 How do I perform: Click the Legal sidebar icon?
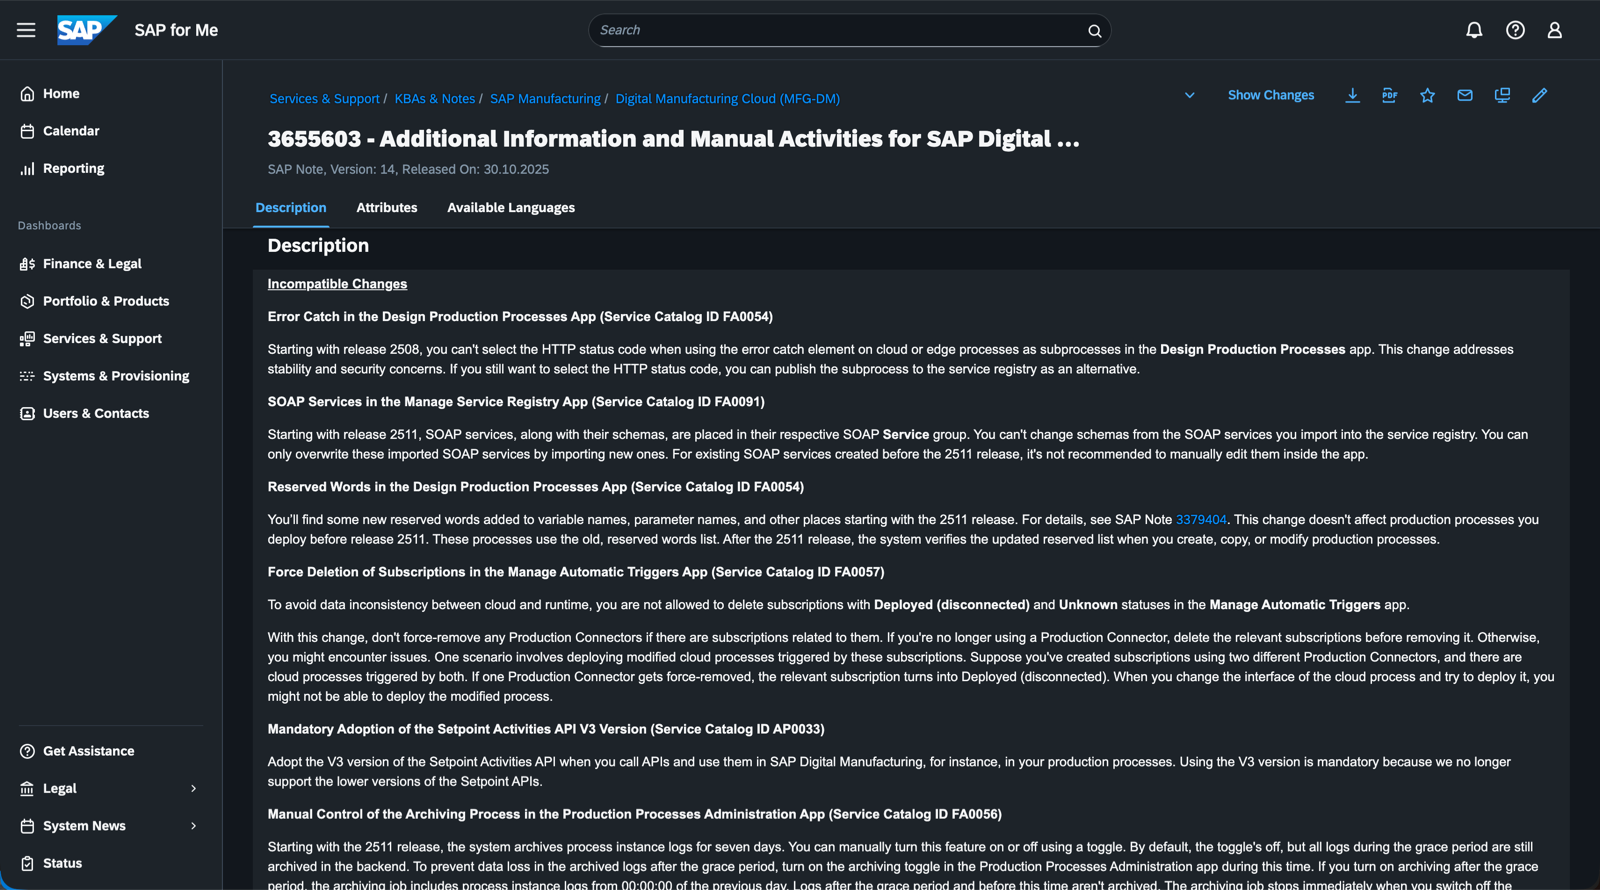(27, 789)
